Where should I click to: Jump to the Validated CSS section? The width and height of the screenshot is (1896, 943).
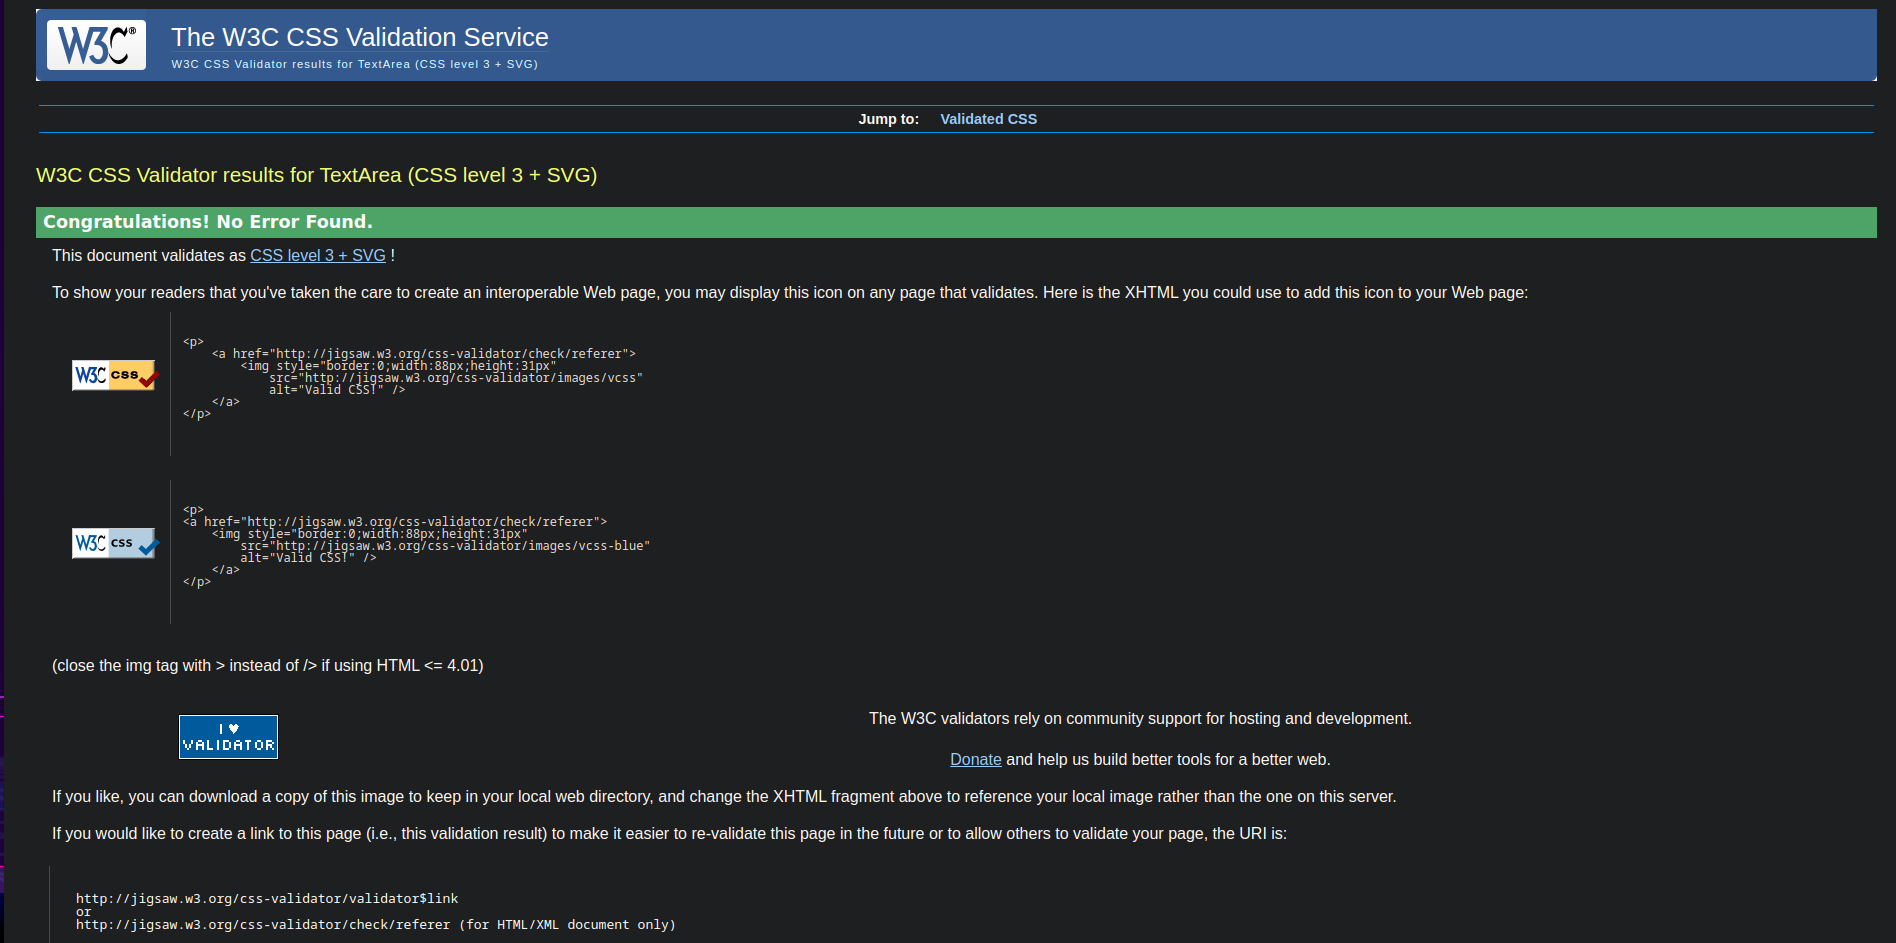pyautogui.click(x=988, y=119)
